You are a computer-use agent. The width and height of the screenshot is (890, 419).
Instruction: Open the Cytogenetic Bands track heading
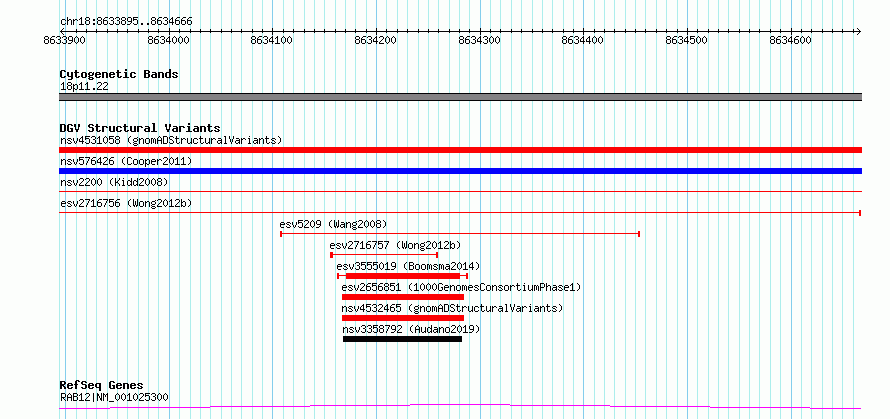pyautogui.click(x=119, y=74)
